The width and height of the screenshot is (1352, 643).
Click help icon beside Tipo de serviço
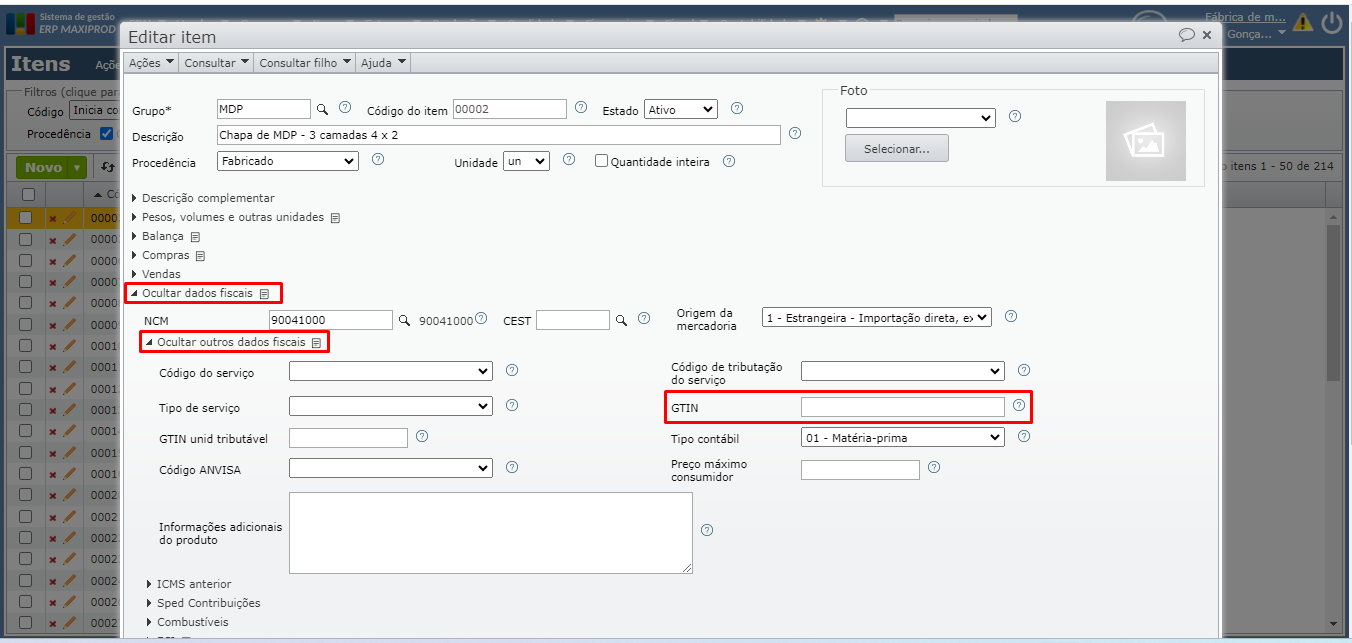point(512,405)
